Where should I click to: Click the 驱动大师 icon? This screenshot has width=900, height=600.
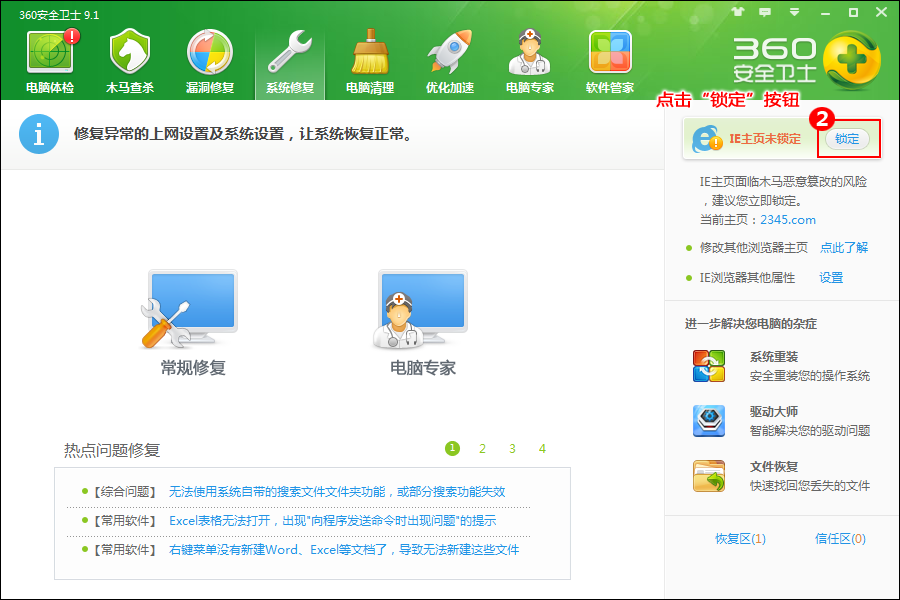[708, 421]
